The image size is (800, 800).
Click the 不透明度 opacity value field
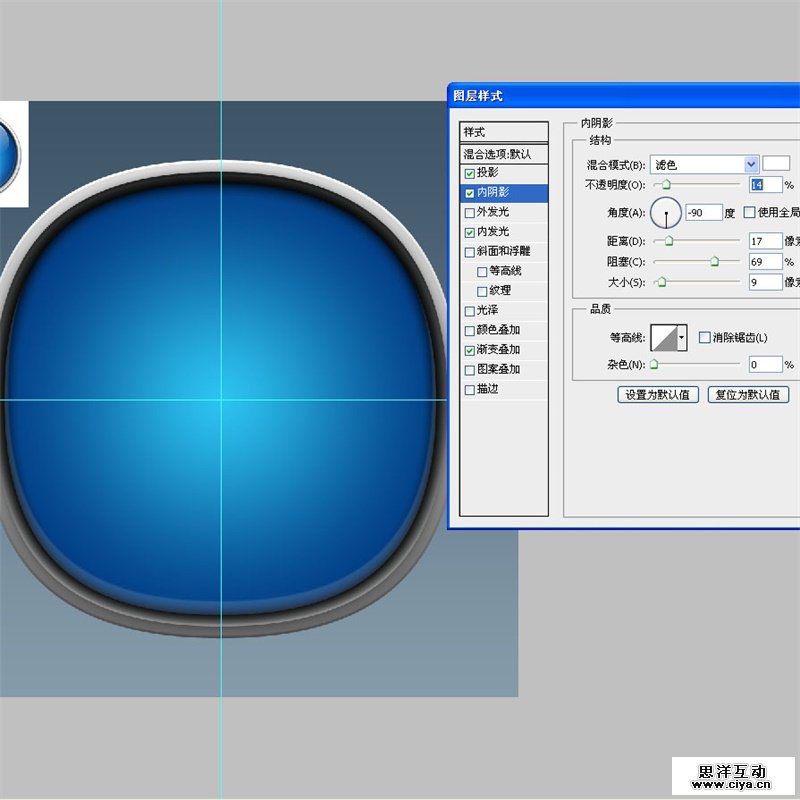764,185
